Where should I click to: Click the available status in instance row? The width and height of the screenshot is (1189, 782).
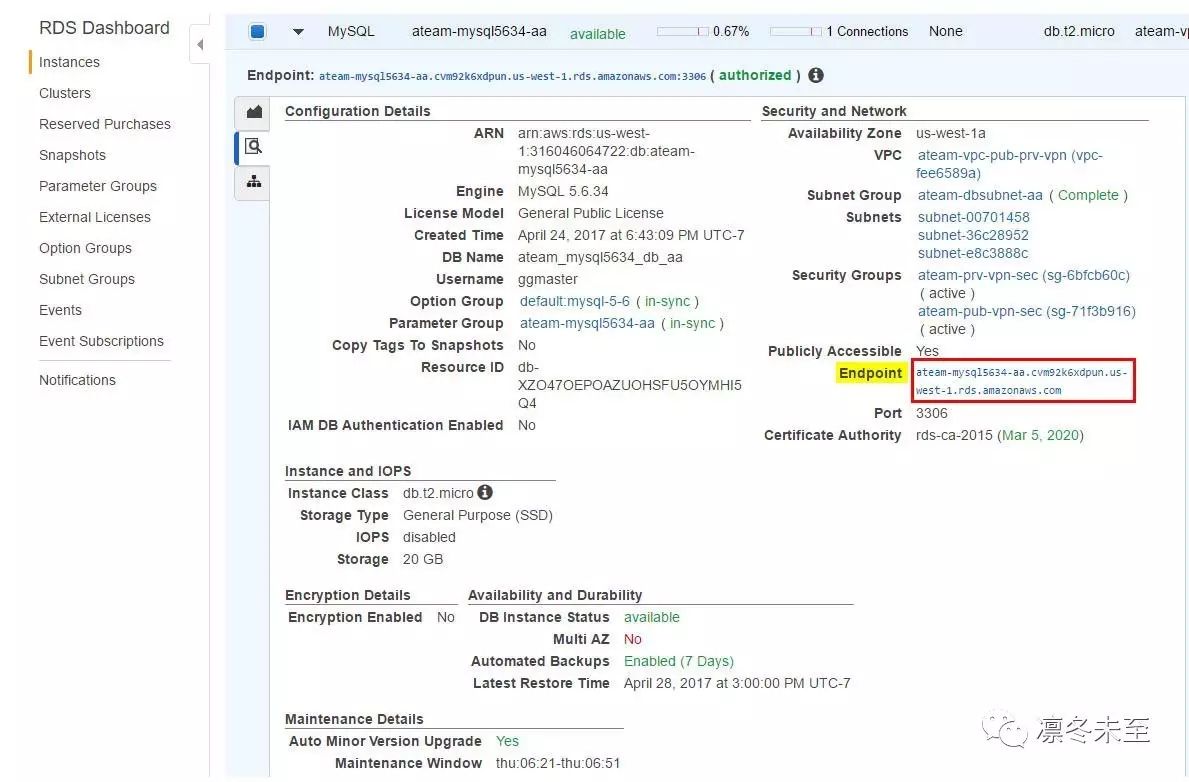(x=598, y=34)
